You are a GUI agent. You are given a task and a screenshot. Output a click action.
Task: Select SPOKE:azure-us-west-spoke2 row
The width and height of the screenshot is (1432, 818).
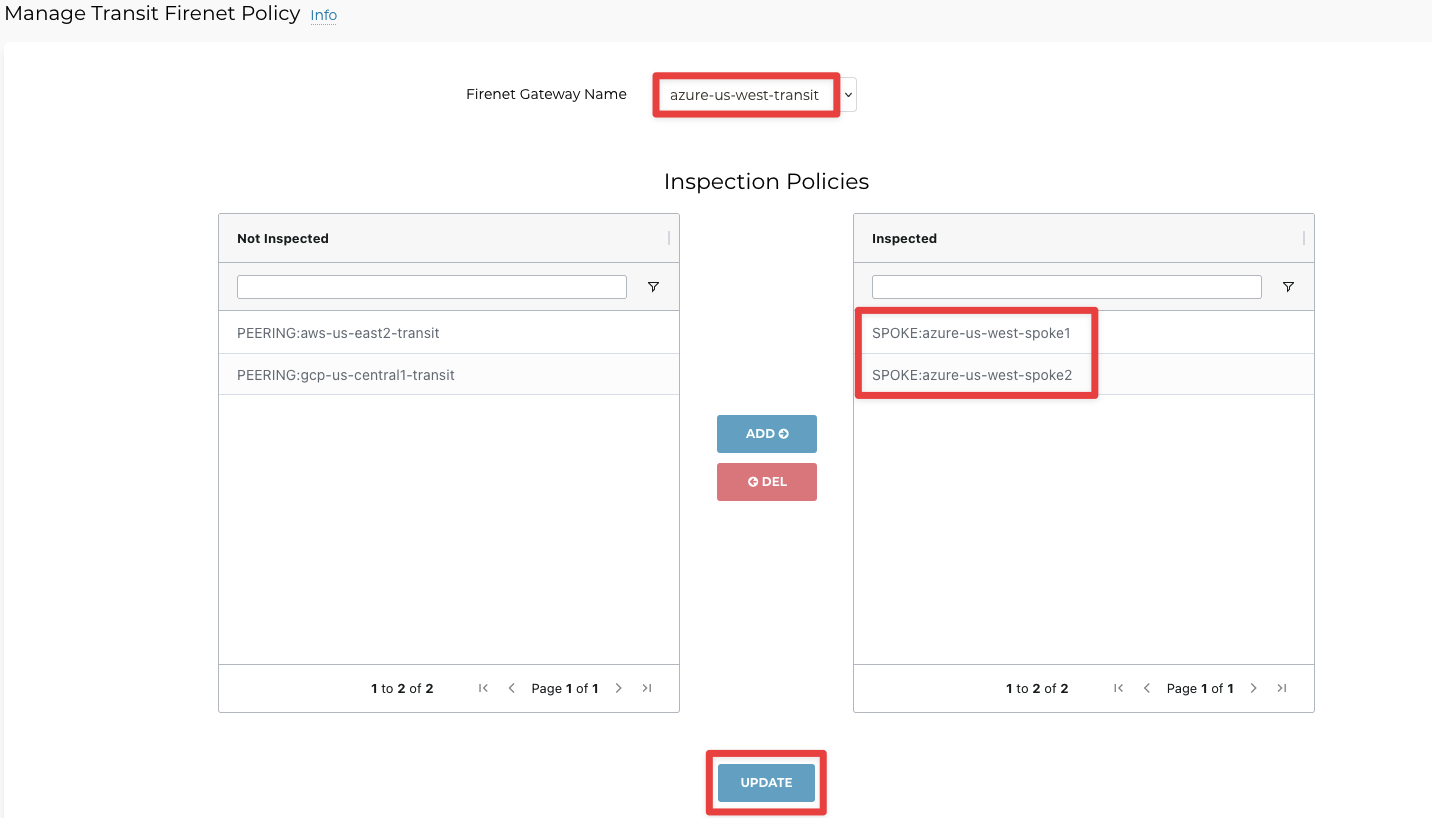click(x=971, y=375)
